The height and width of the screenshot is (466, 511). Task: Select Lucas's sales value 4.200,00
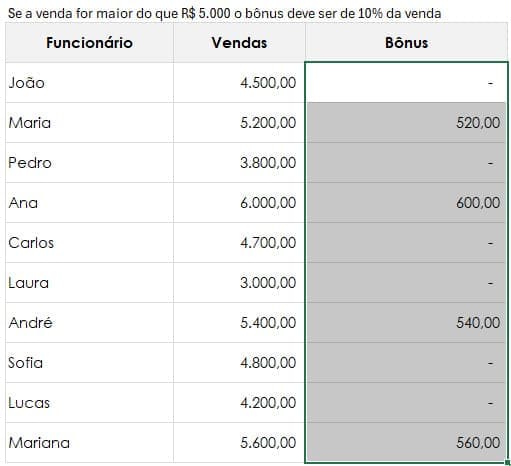tap(239, 403)
